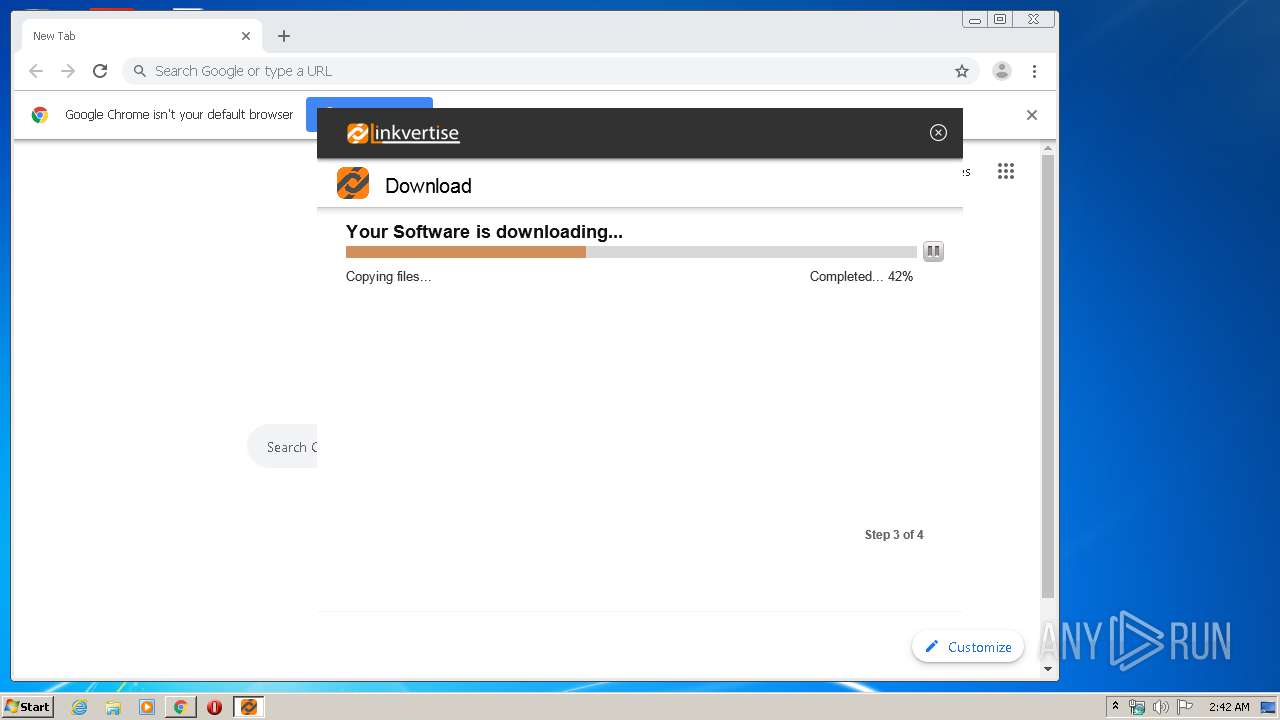The height and width of the screenshot is (720, 1280).
Task: Close the New Tab tab
Action: tap(246, 36)
